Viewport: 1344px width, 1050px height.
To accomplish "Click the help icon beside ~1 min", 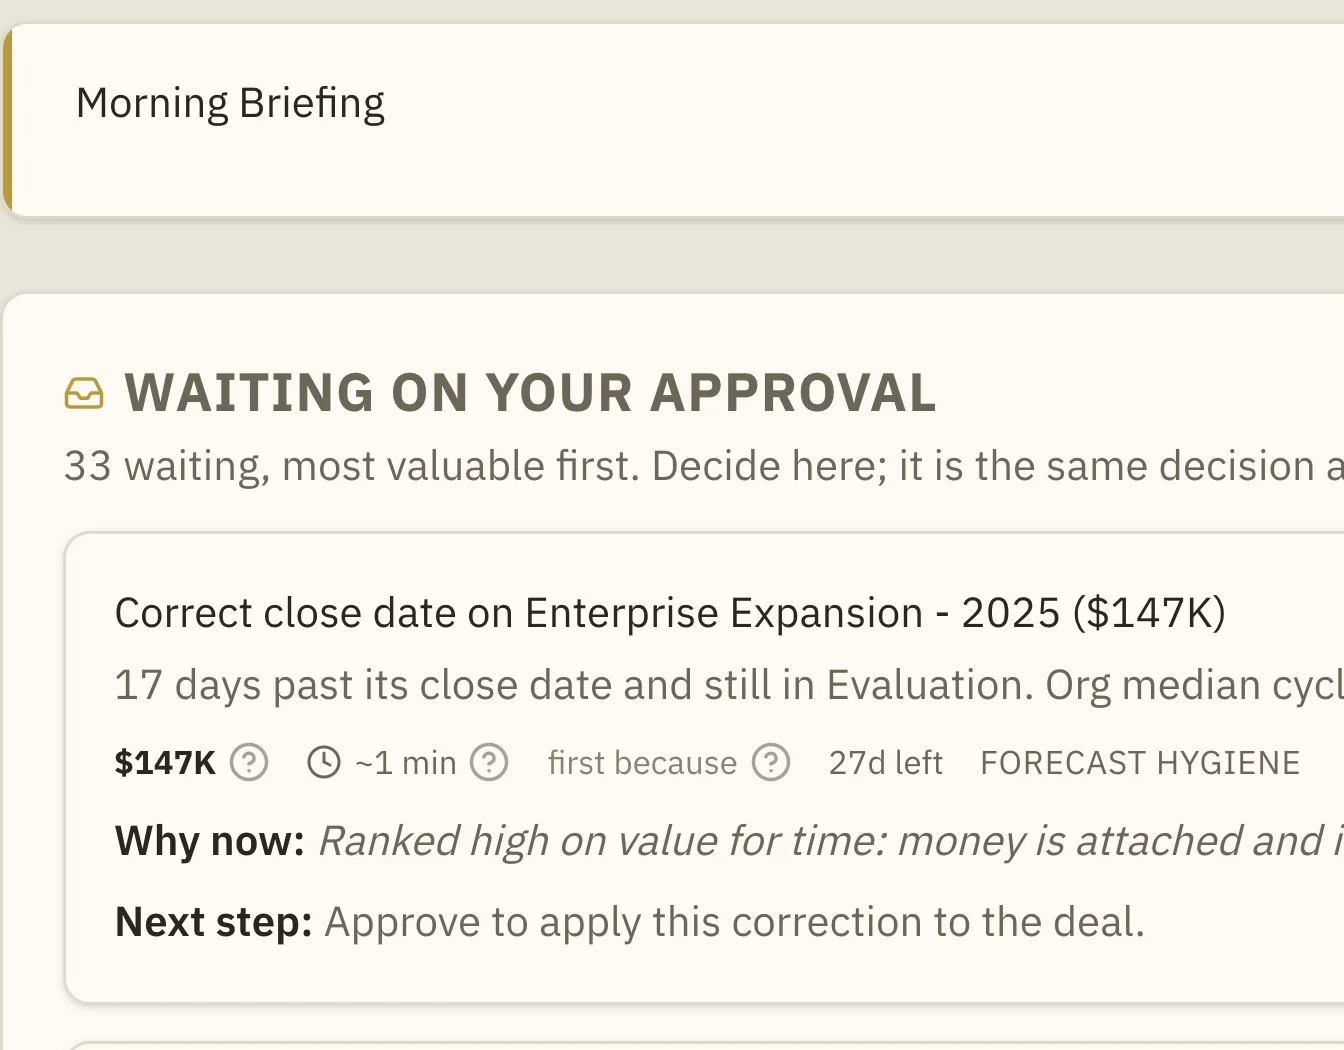I will [489, 763].
